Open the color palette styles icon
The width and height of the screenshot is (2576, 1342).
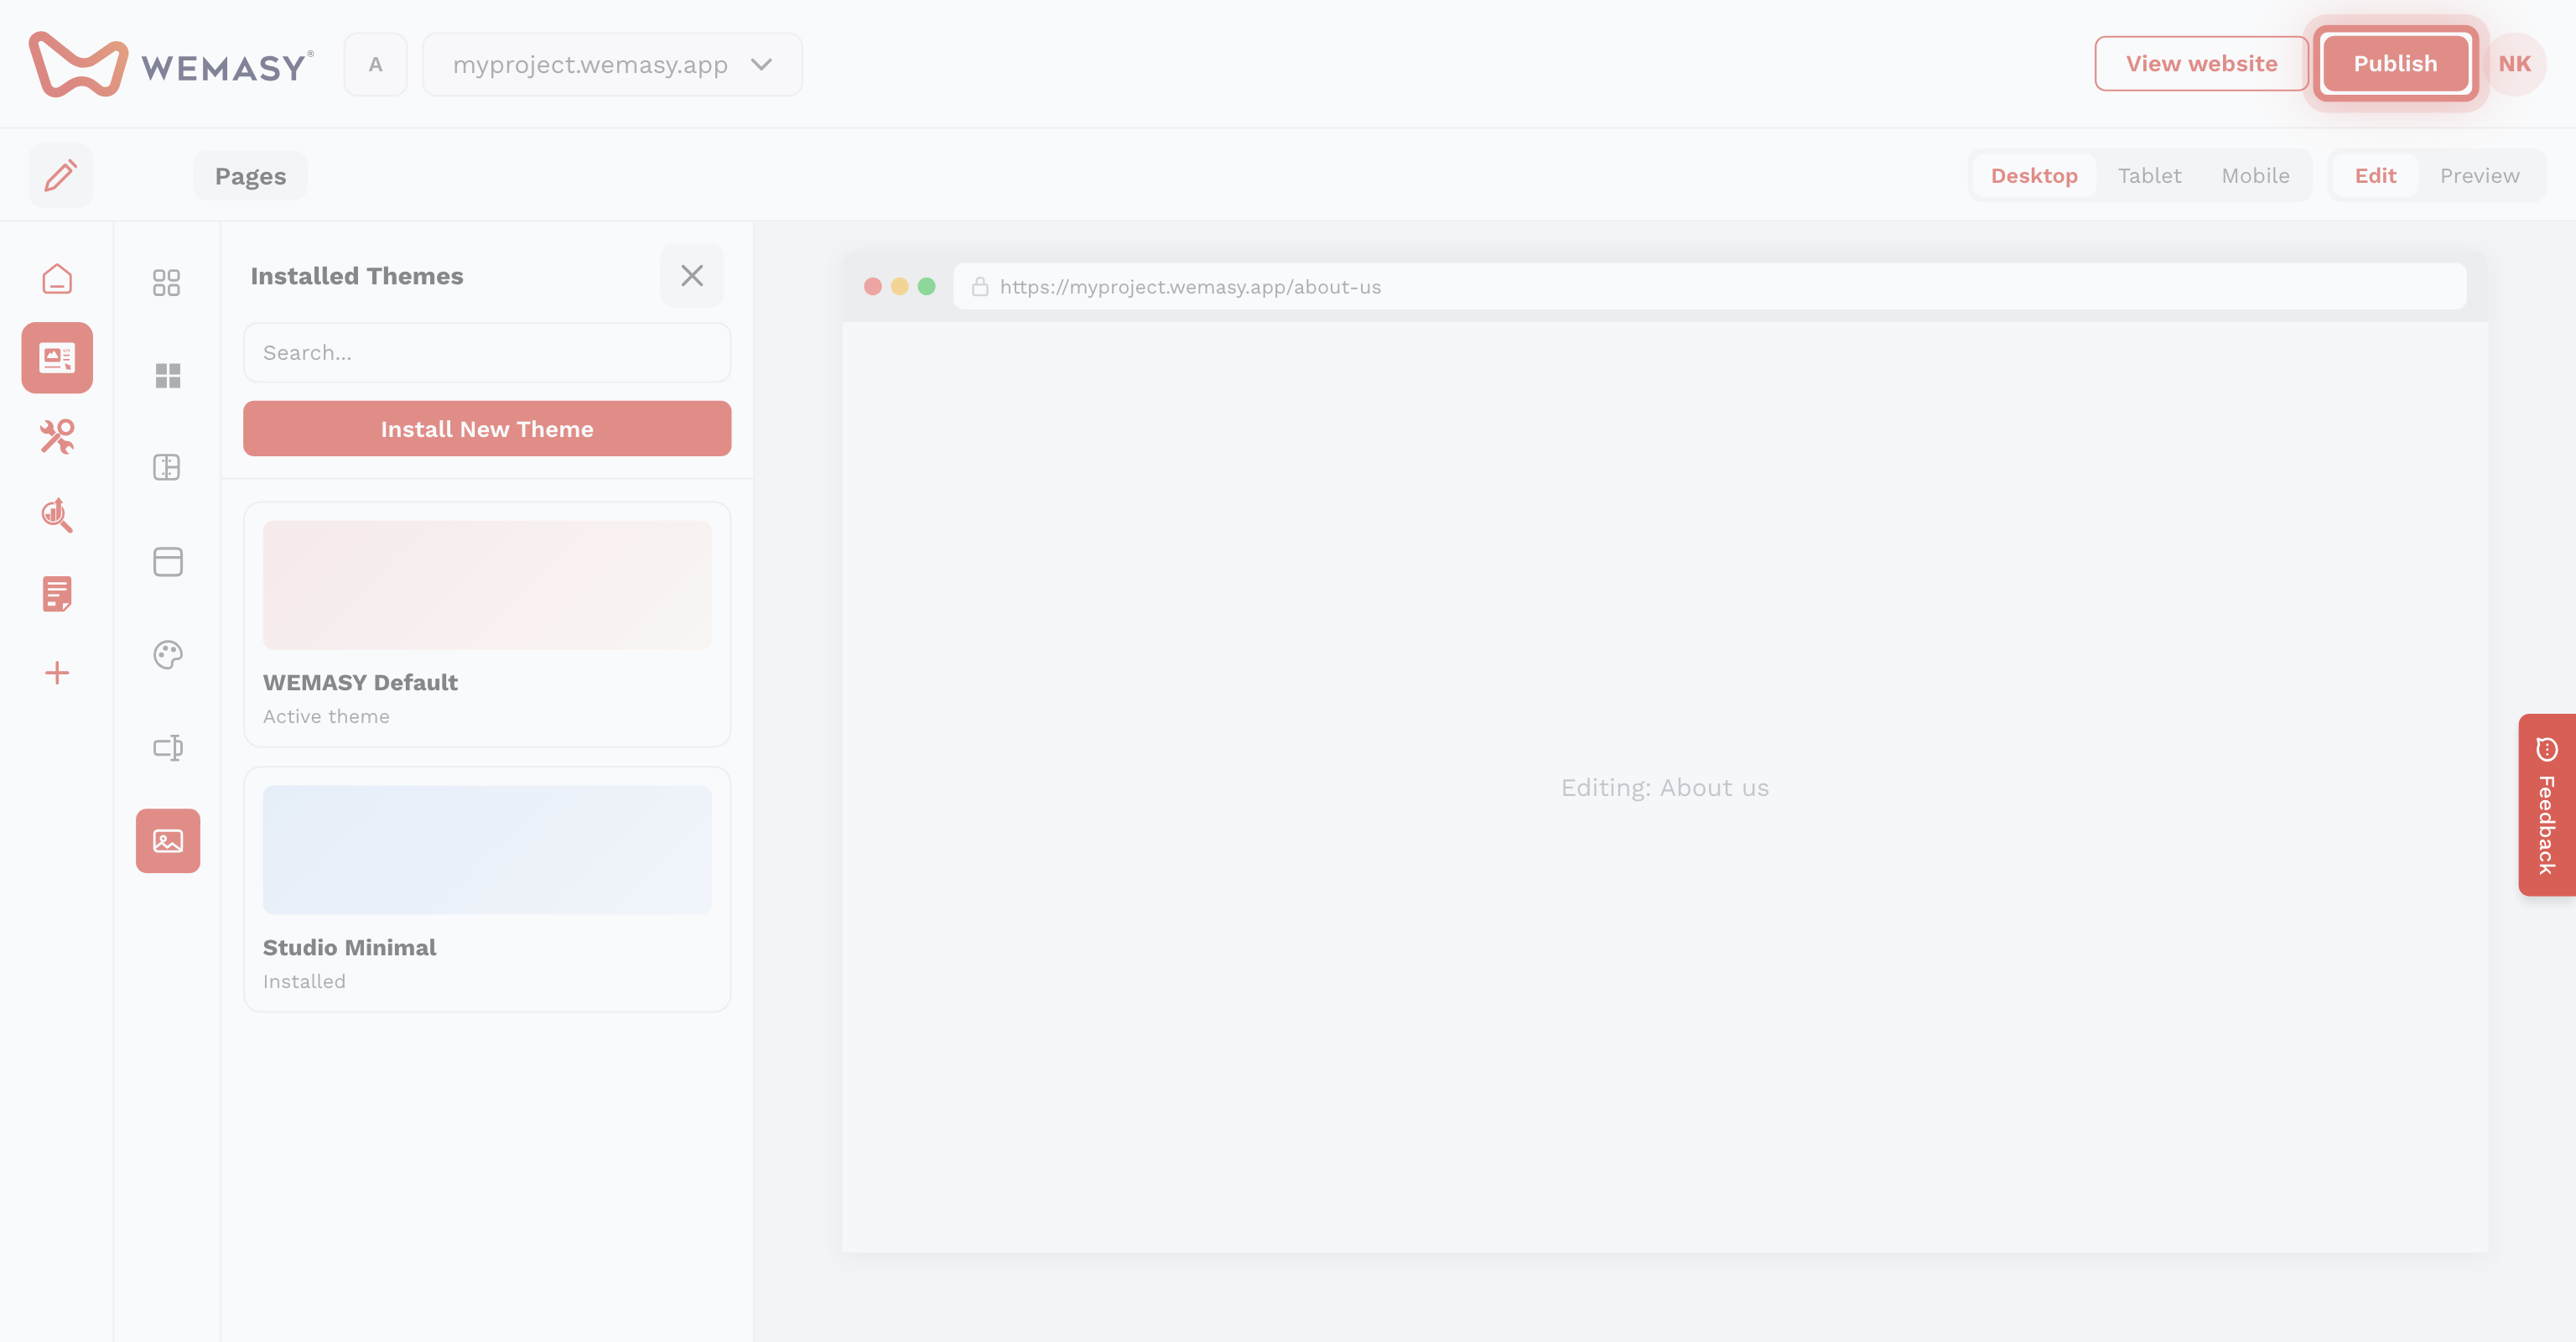coord(167,654)
